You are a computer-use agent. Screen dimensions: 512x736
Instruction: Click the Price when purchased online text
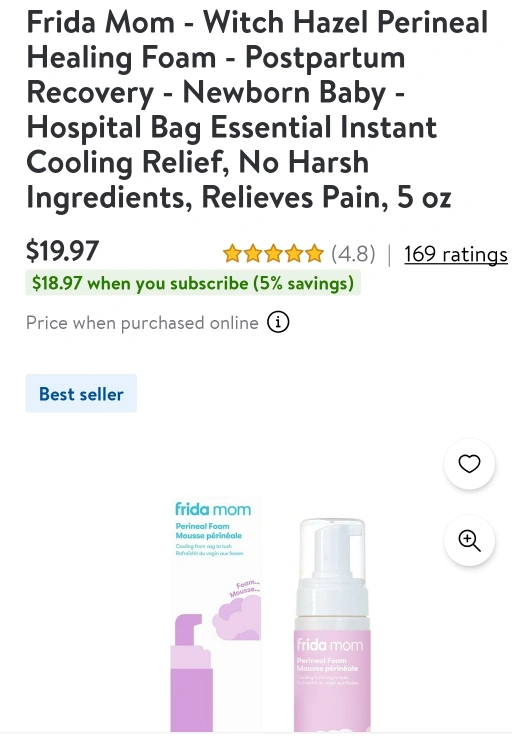pyautogui.click(x=142, y=323)
